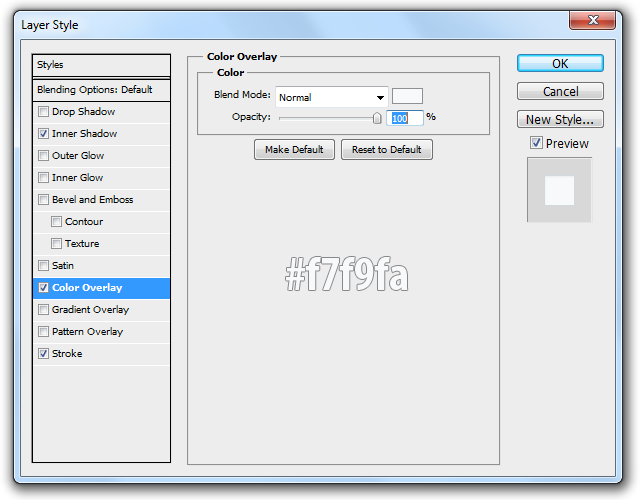Enable the Outer Glow checkbox
This screenshot has width=640, height=500.
pos(43,156)
